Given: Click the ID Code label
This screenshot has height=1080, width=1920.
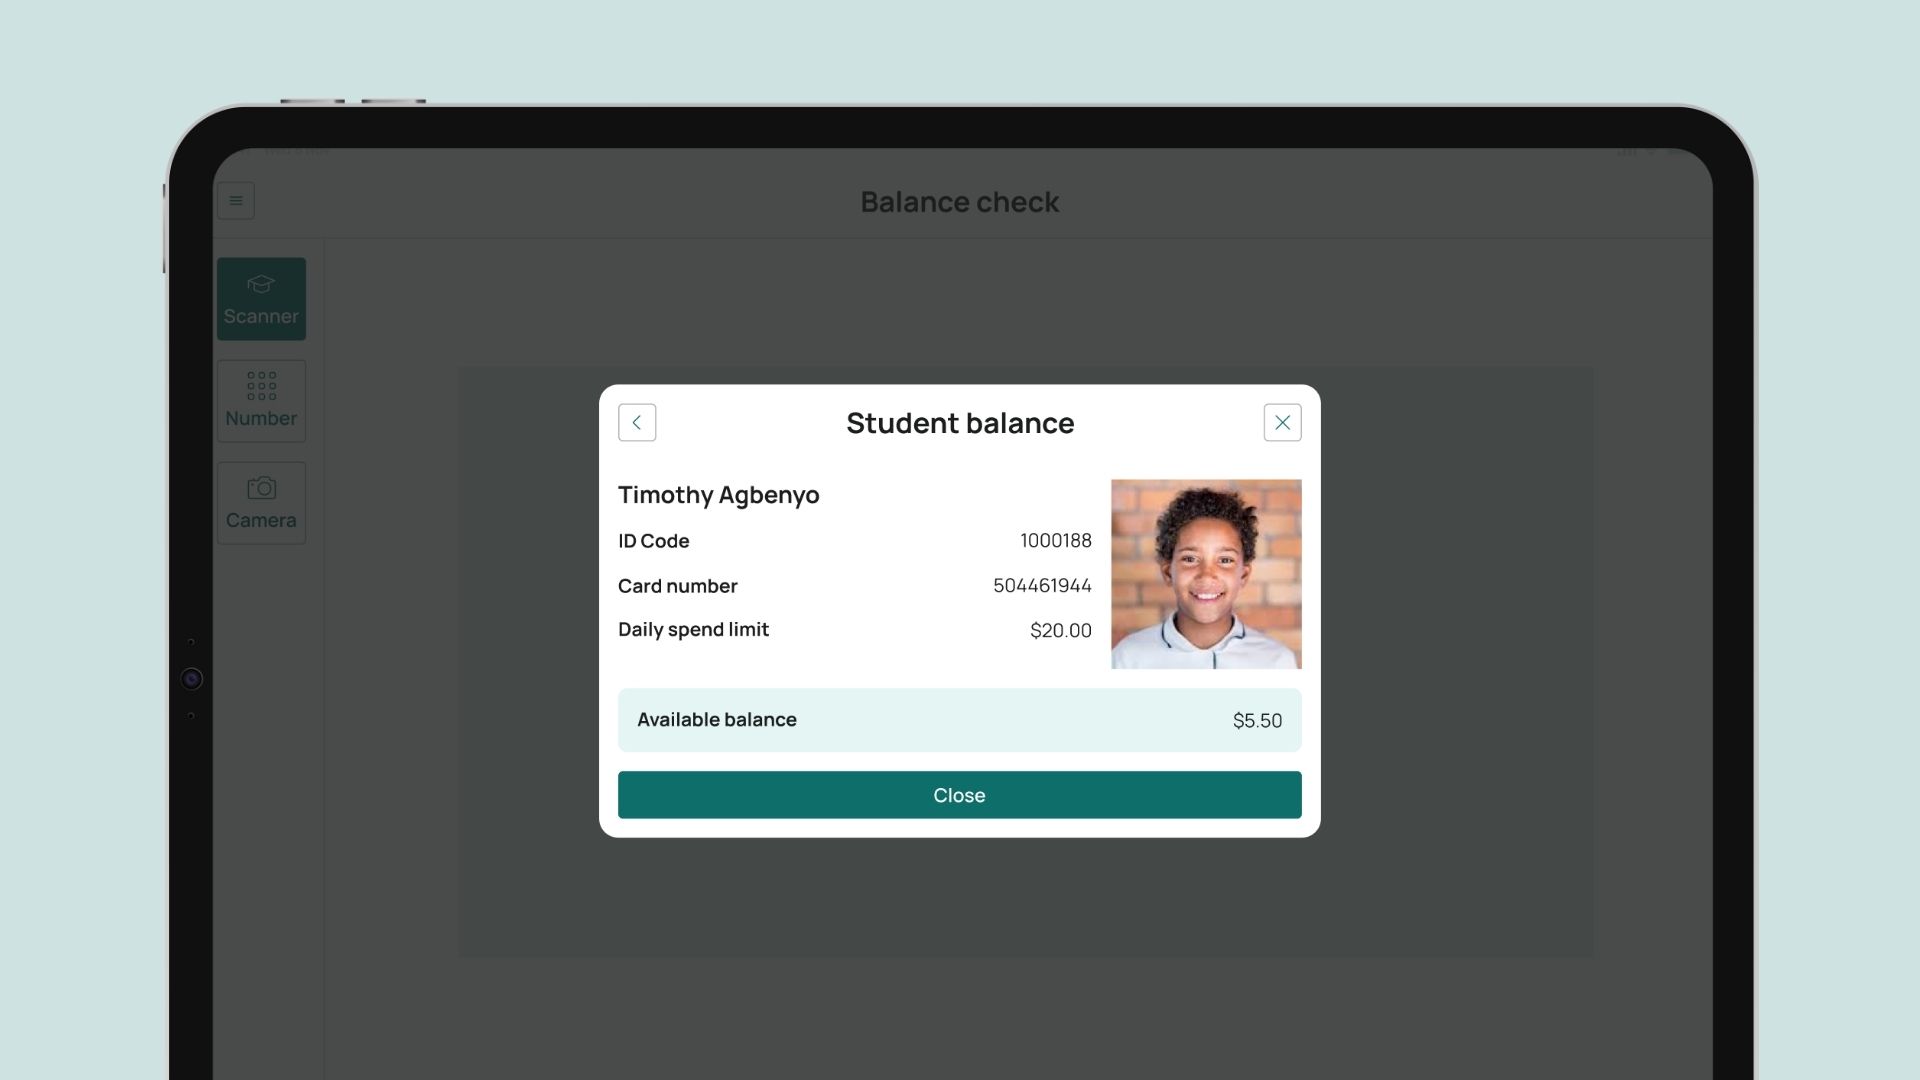Looking at the screenshot, I should tap(653, 541).
